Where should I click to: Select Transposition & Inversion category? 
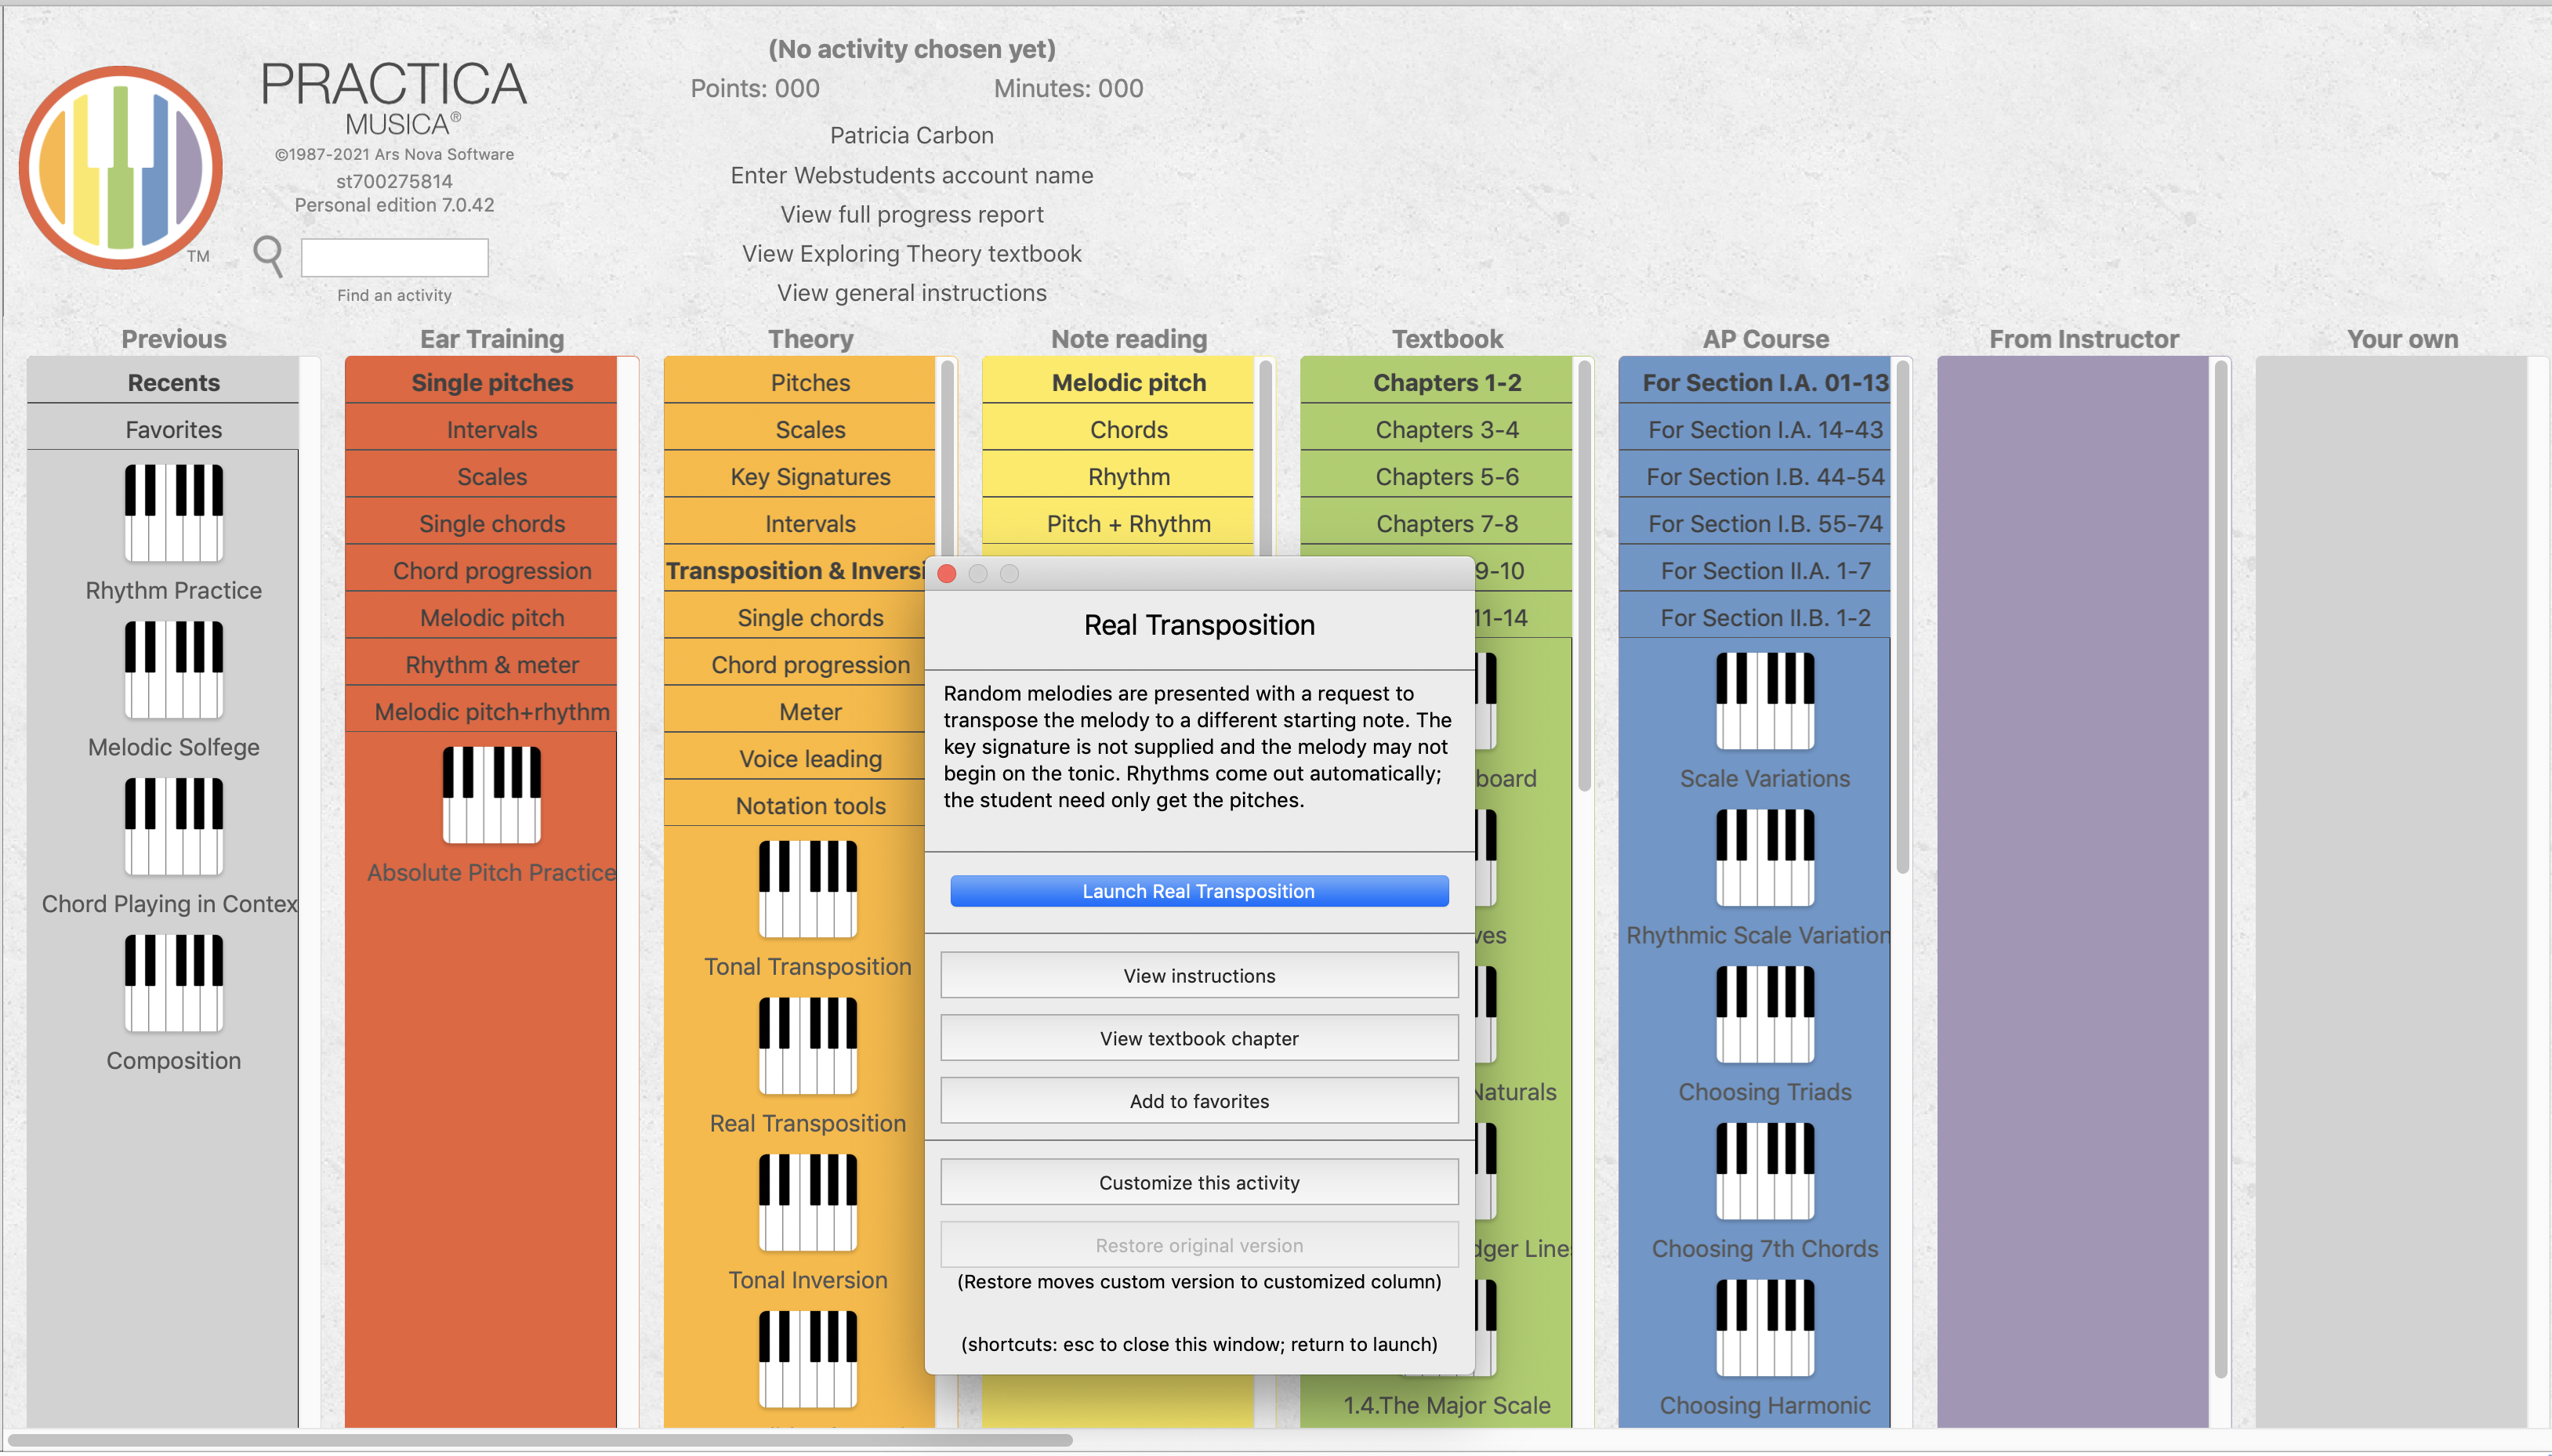(x=795, y=570)
